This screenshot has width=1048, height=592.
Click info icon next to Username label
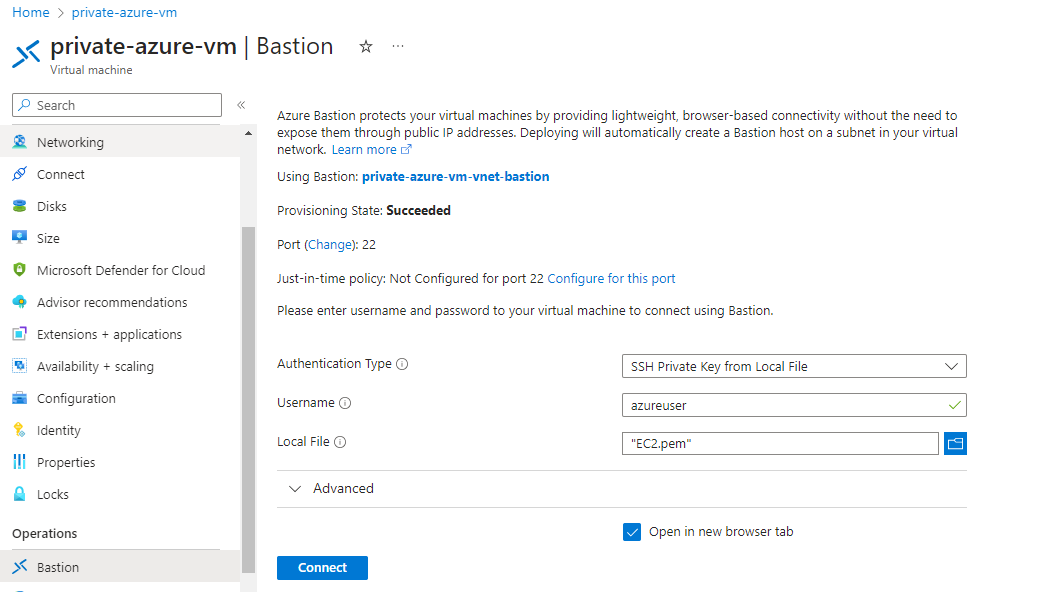pyautogui.click(x=345, y=404)
